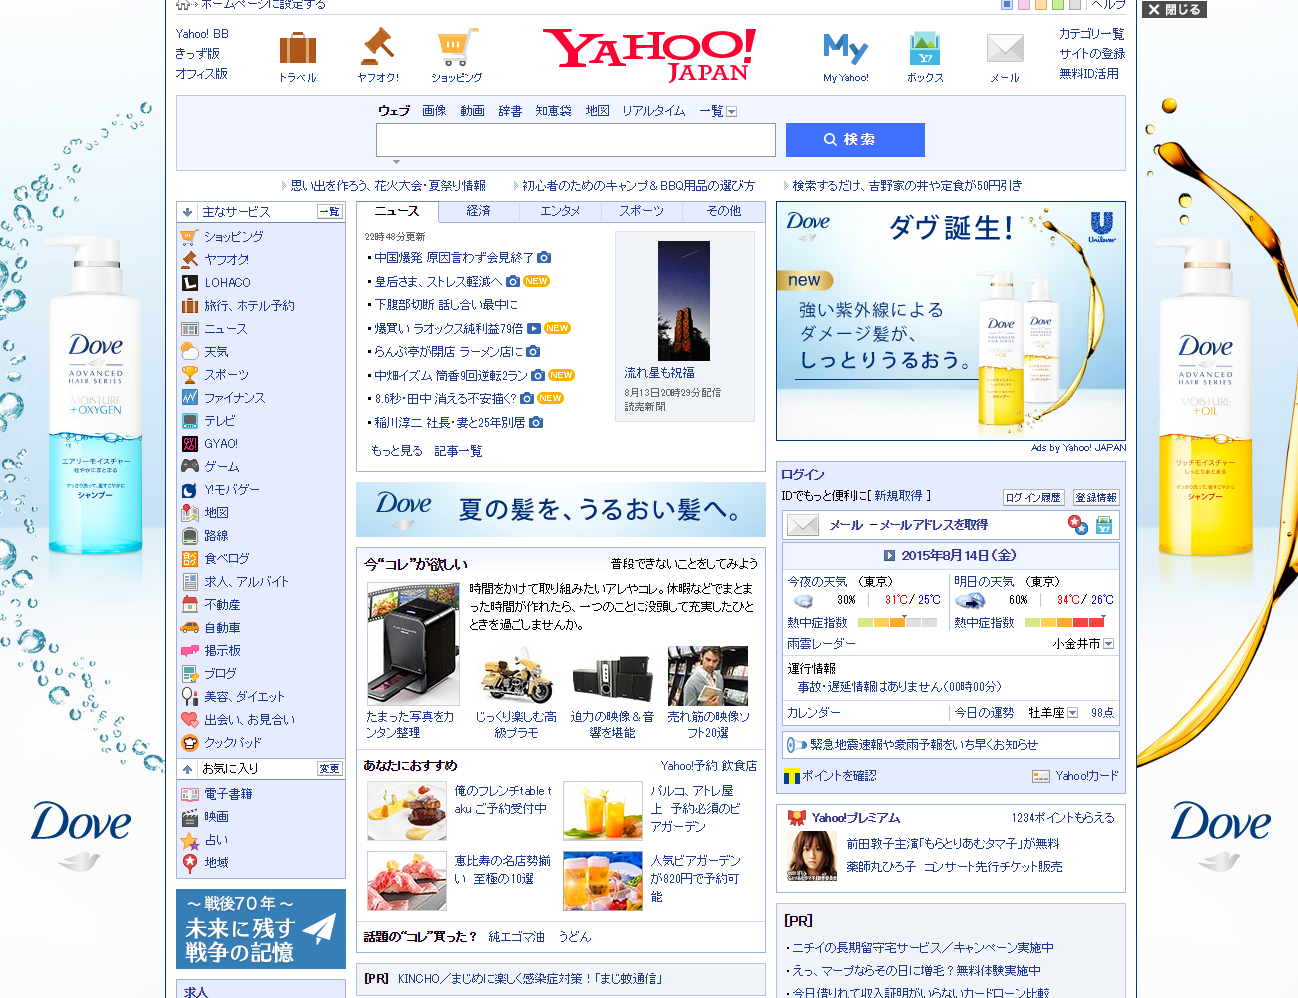Collapse the 主なサービス section arrow
The image size is (1298, 998).
pyautogui.click(x=187, y=212)
